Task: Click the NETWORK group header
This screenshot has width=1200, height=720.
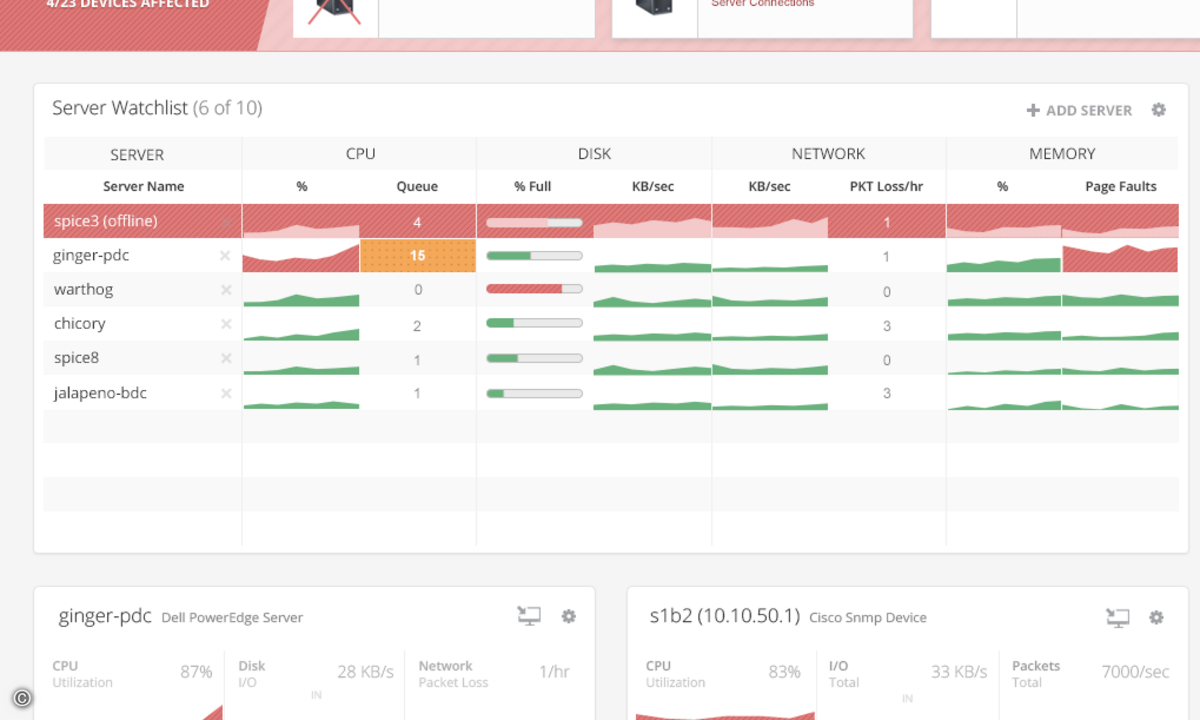Action: pyautogui.click(x=828, y=153)
